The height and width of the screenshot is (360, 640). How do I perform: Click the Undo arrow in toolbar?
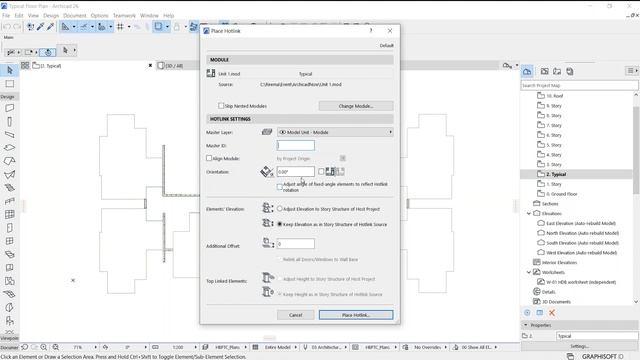pos(7,27)
